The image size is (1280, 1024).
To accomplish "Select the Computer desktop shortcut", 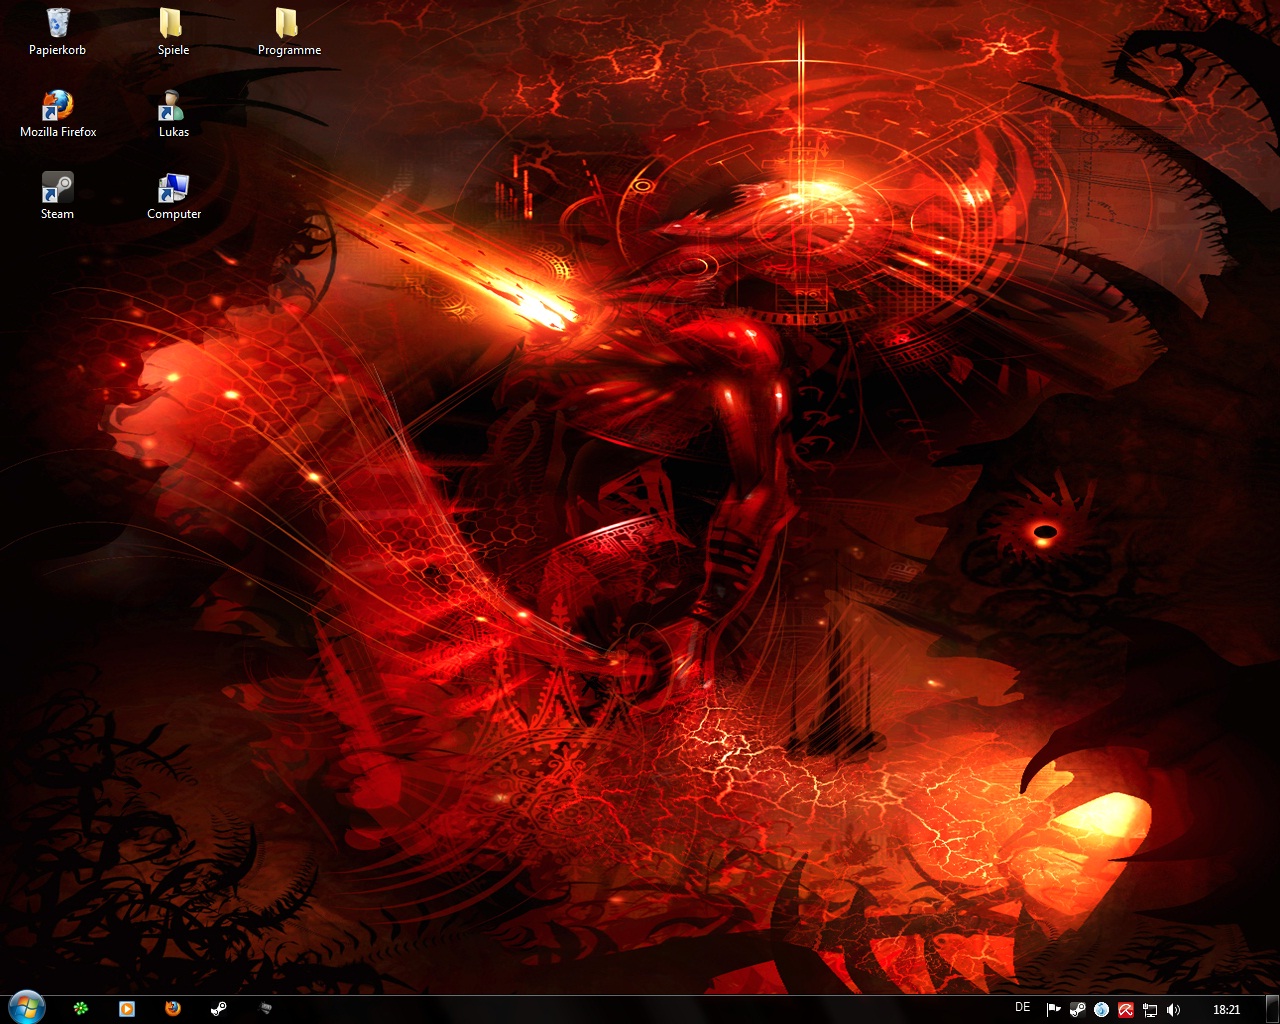I will click(x=173, y=195).
